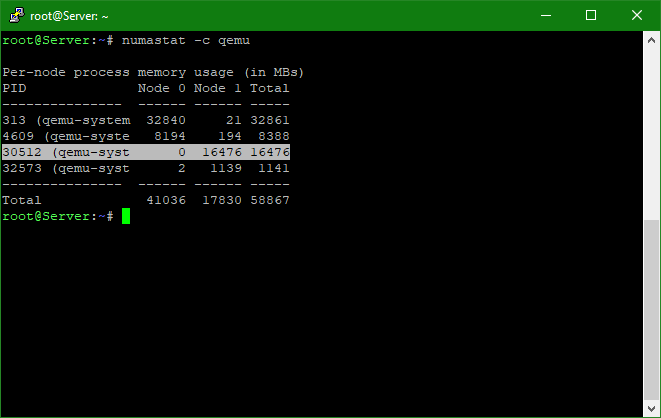Click summary Node 0 value 41036
Viewport: 661px width, 418px height.
[166, 200]
